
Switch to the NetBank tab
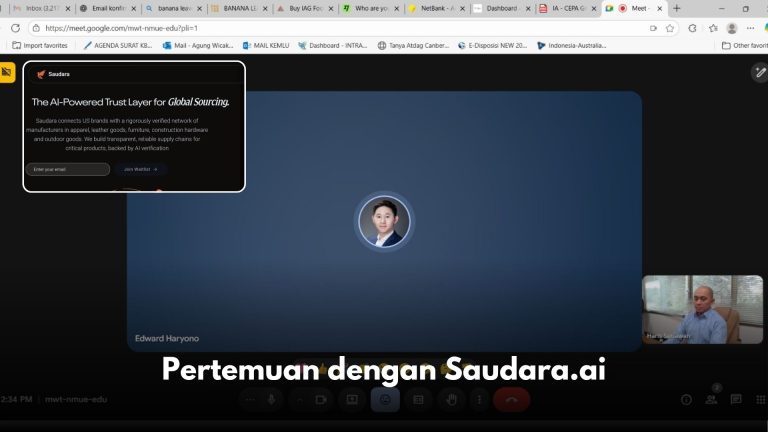click(x=436, y=8)
